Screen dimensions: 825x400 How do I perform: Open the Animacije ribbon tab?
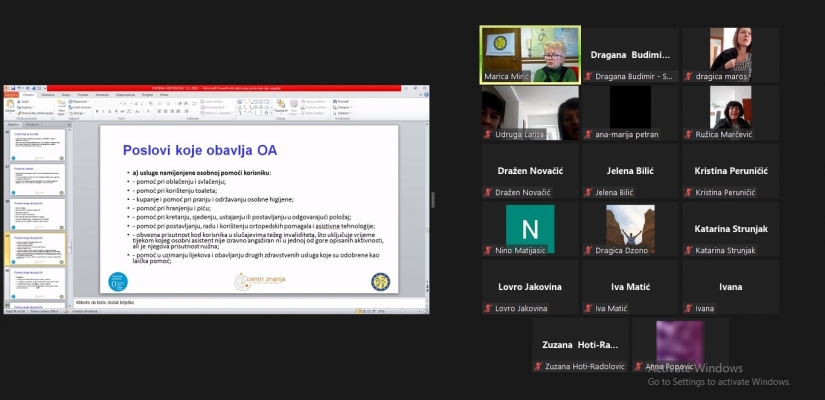tap(102, 94)
